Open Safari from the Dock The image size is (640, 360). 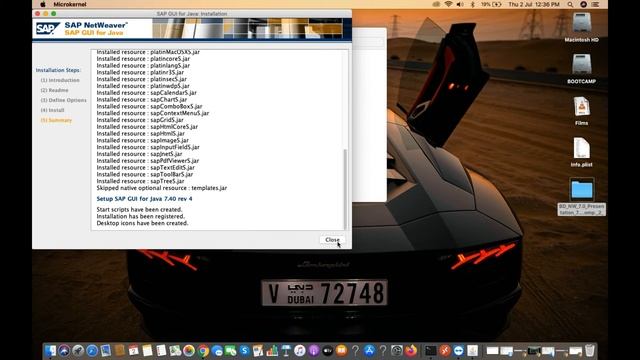92,351
